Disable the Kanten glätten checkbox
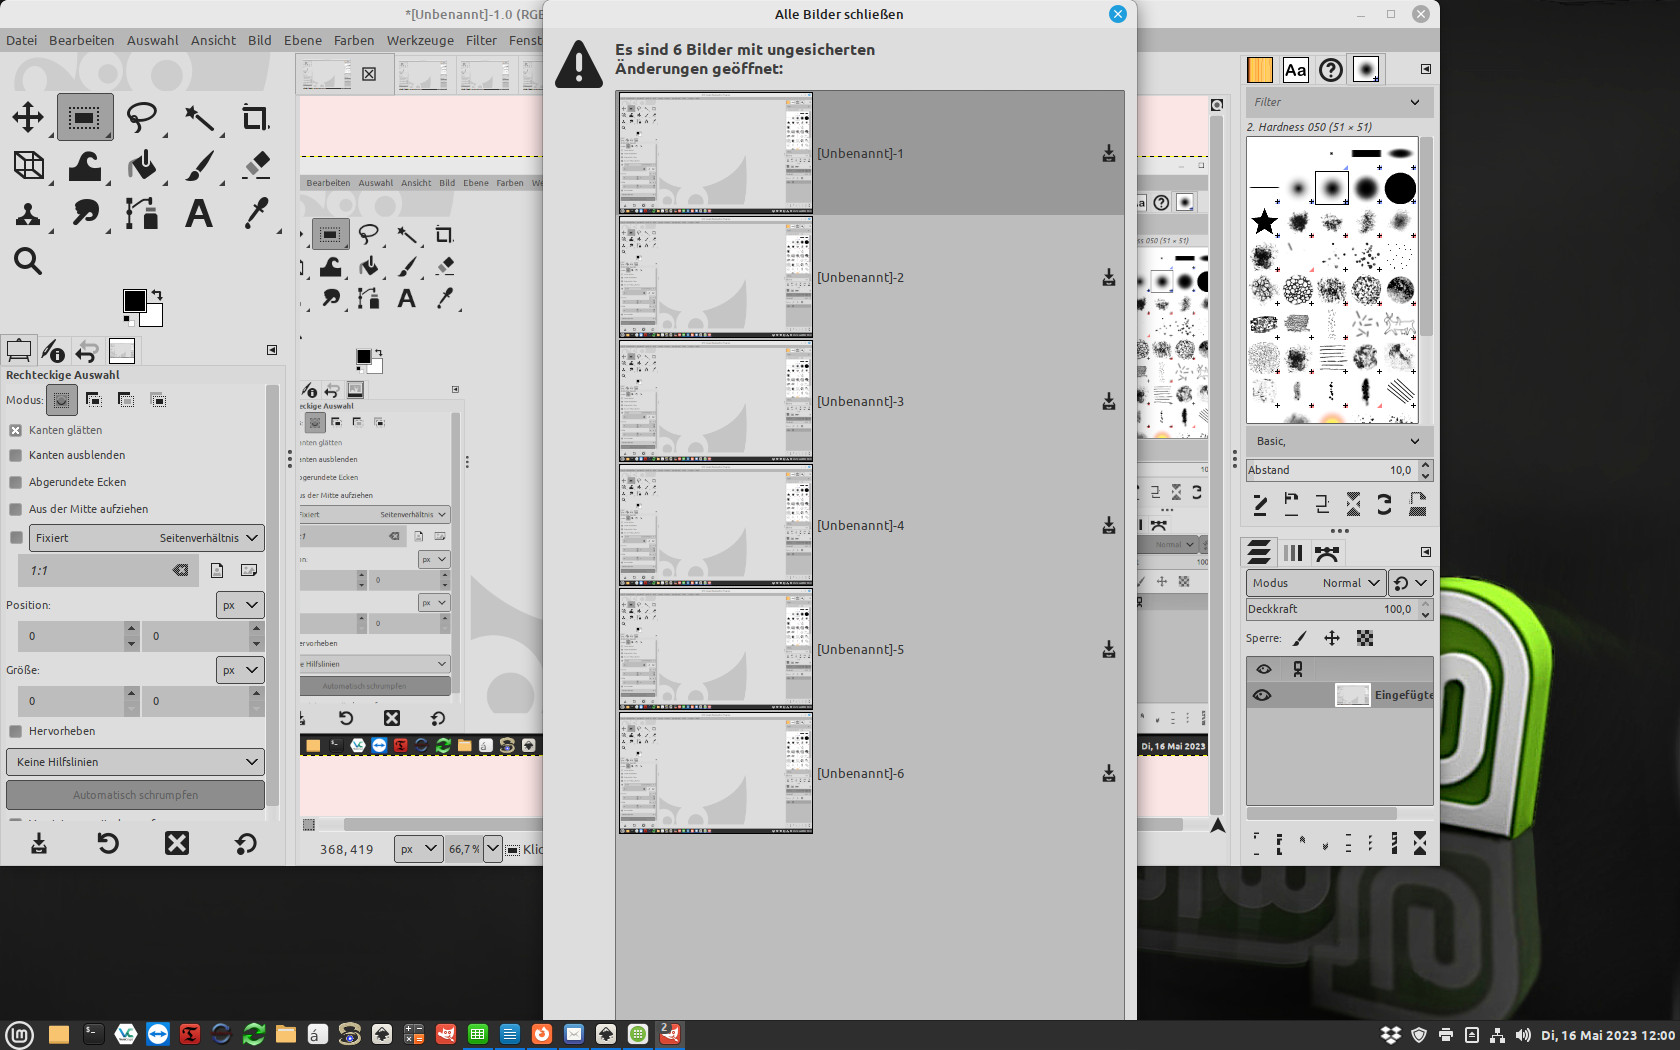This screenshot has width=1680, height=1050. click(x=16, y=430)
